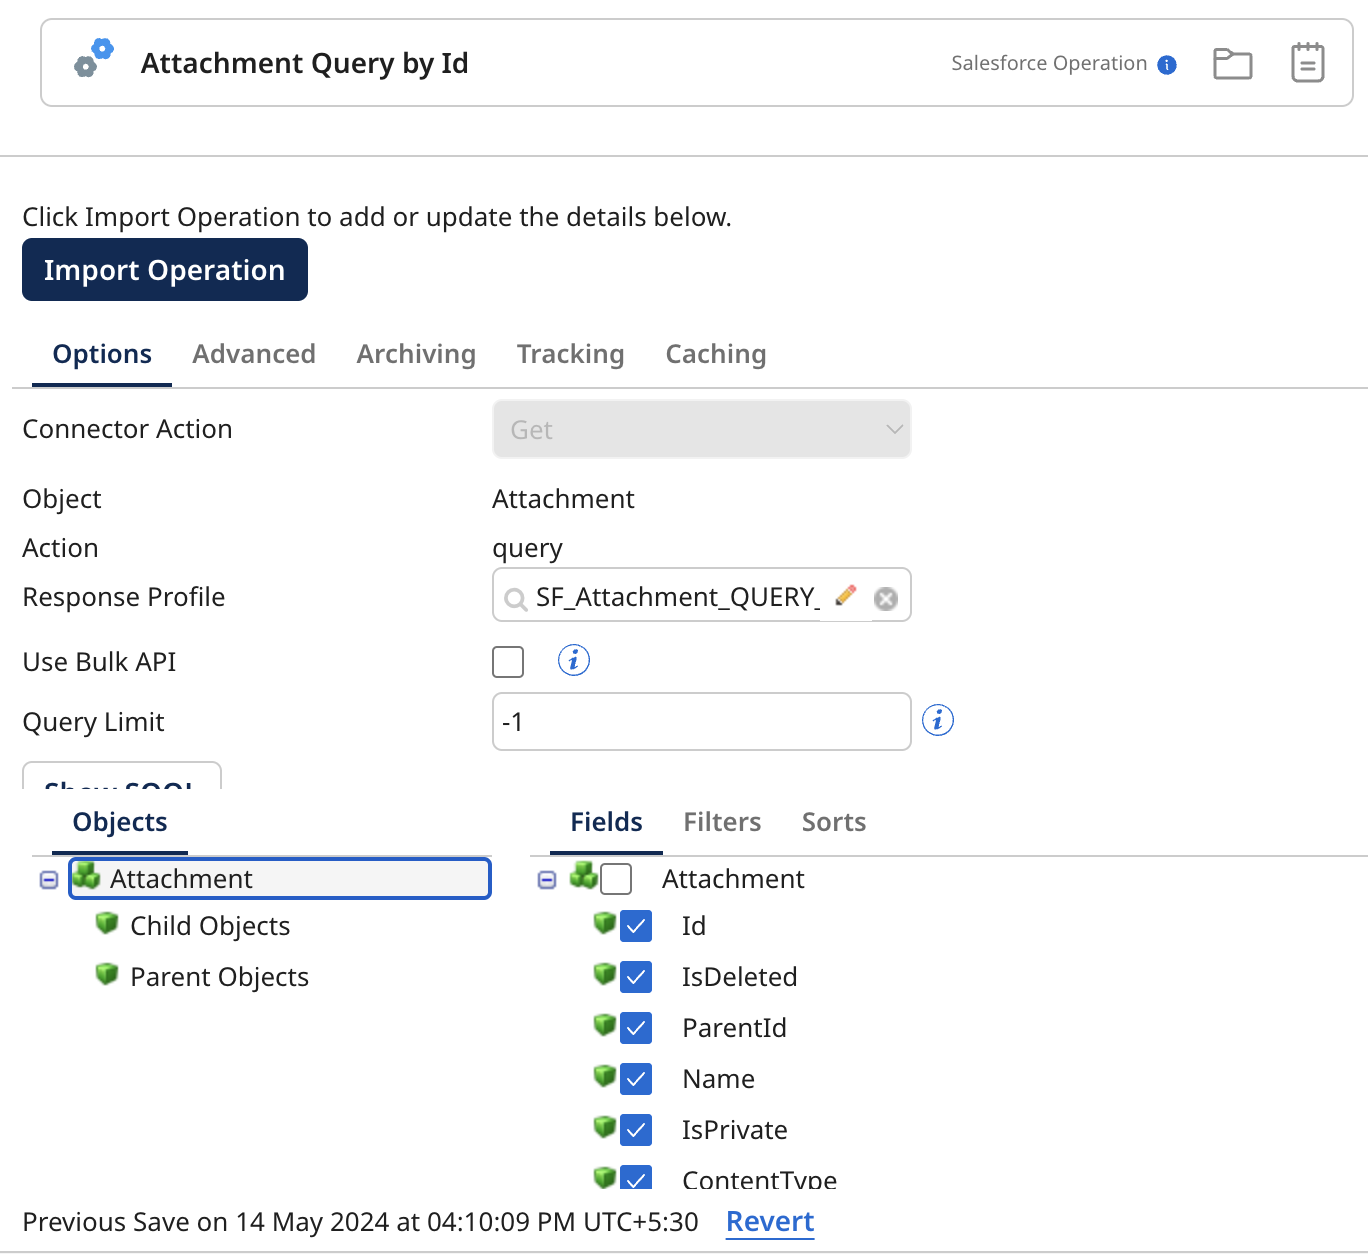This screenshot has height=1254, width=1368.
Task: Collapse the Attachment fields list
Action: pos(546,879)
